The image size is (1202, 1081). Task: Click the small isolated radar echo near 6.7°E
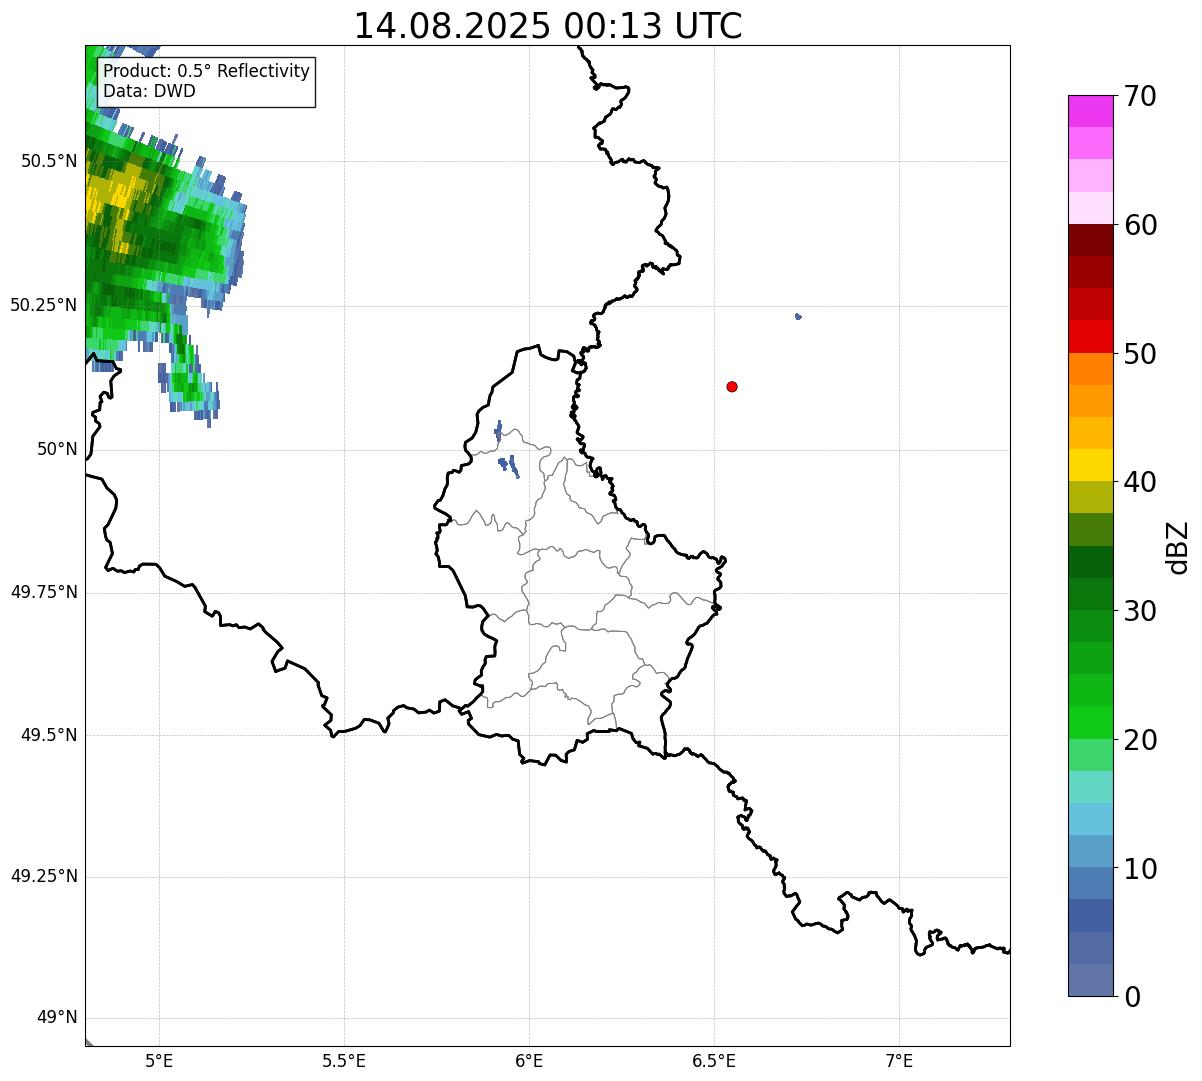pyautogui.click(x=798, y=317)
